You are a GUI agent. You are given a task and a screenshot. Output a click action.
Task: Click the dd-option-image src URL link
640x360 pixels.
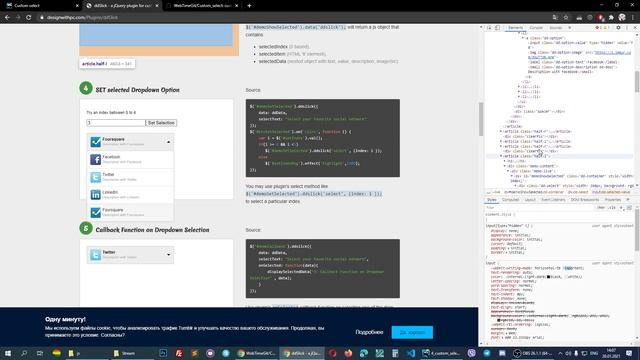[x=612, y=53]
